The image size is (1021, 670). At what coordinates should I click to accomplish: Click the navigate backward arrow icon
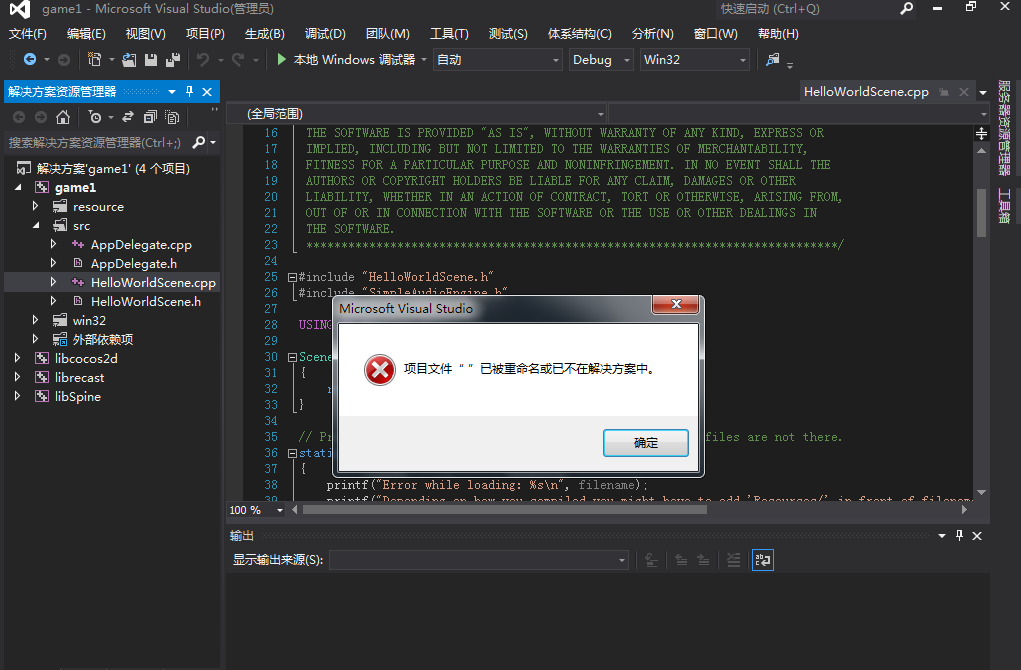30,60
